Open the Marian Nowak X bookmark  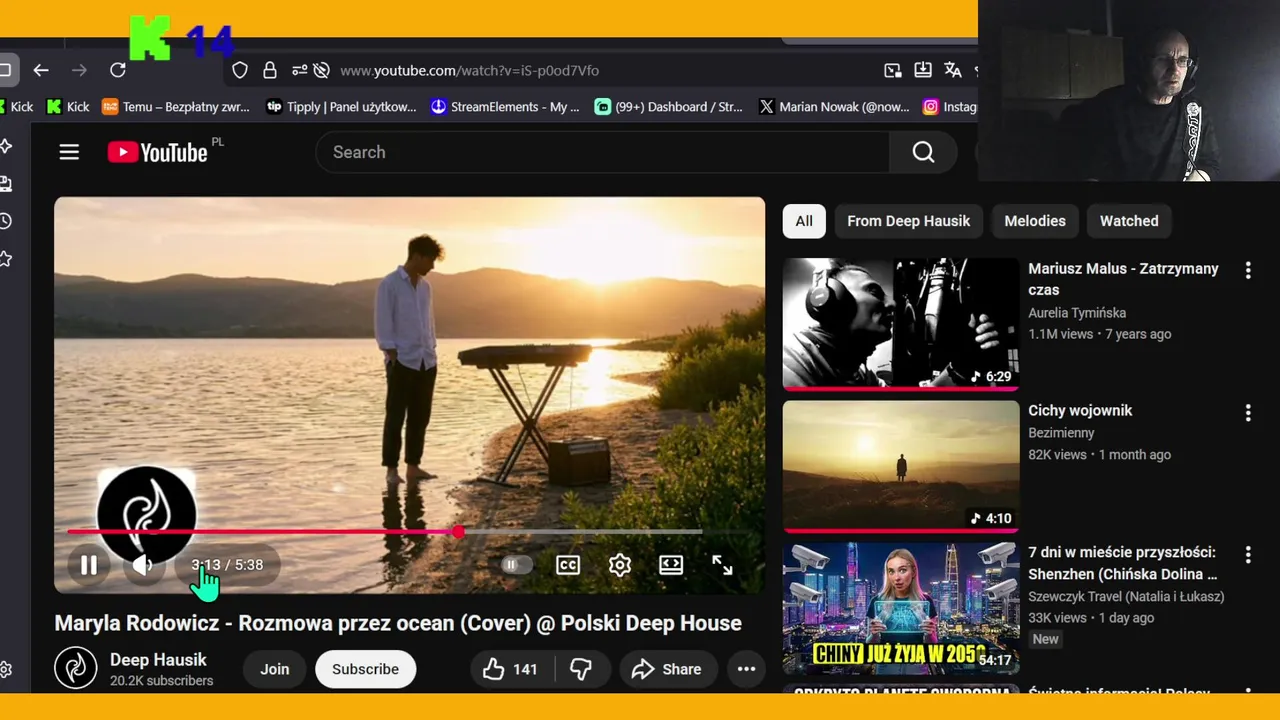click(834, 106)
